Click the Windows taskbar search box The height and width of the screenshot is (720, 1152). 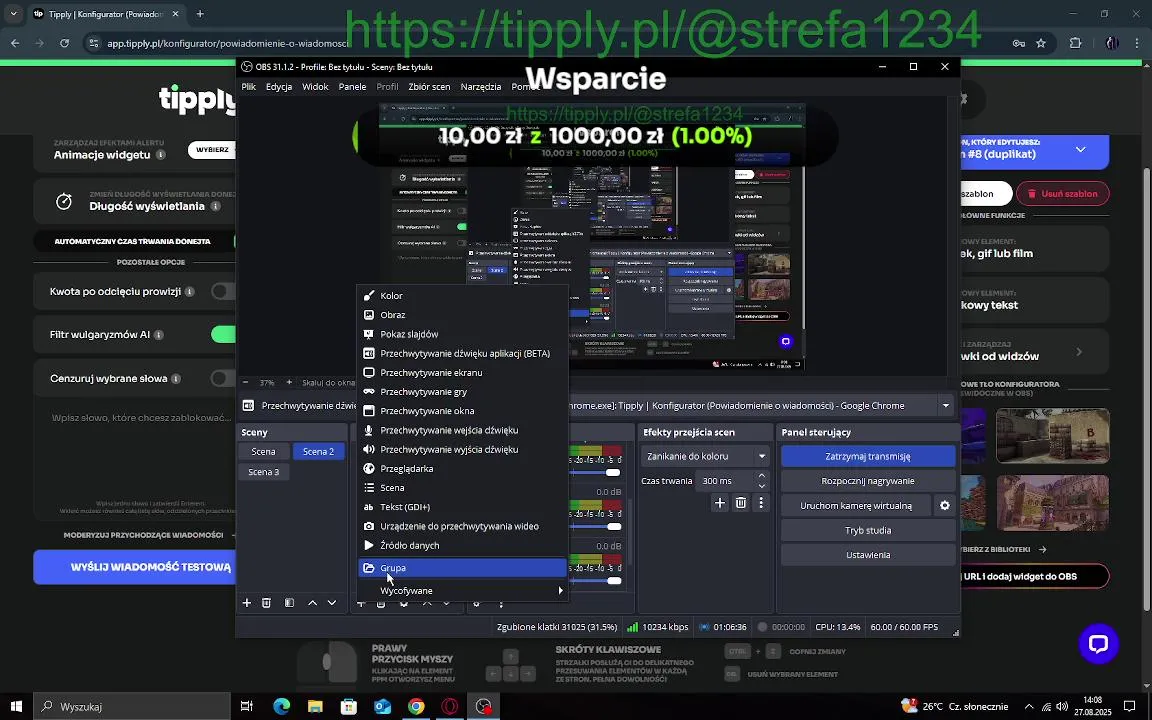click(132, 706)
